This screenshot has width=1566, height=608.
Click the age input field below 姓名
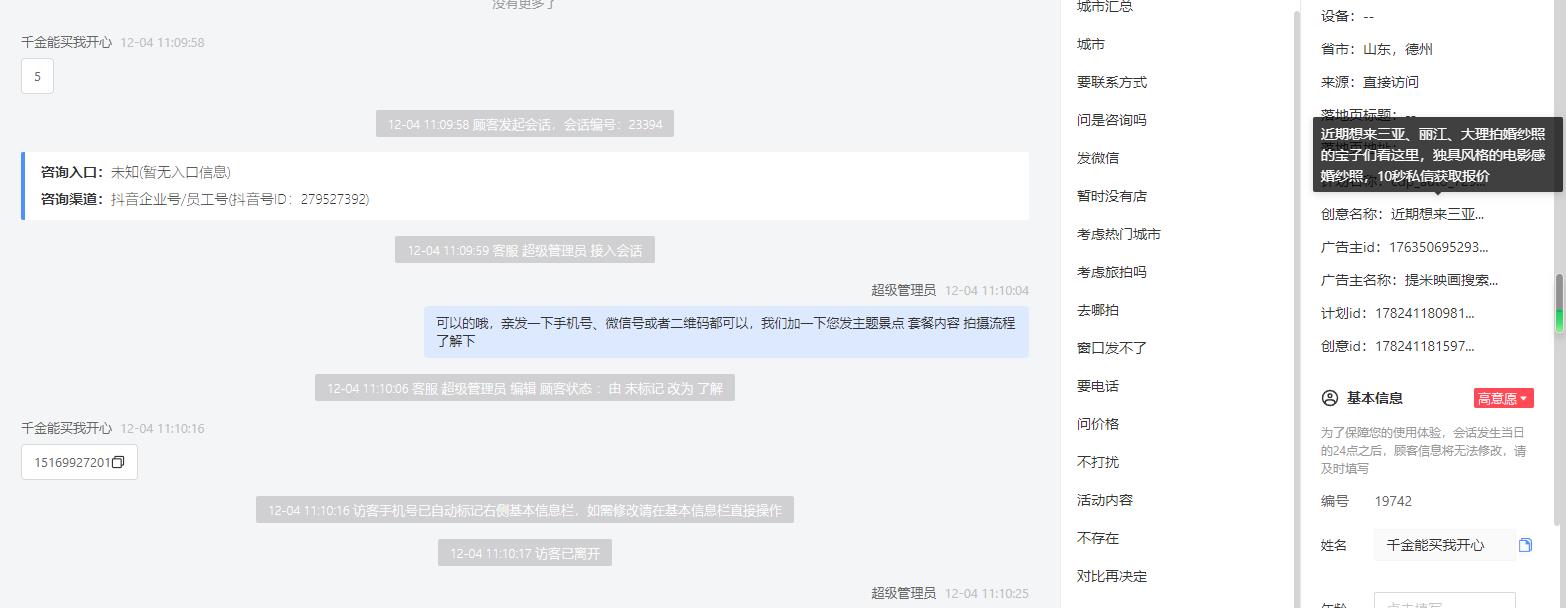click(1444, 601)
